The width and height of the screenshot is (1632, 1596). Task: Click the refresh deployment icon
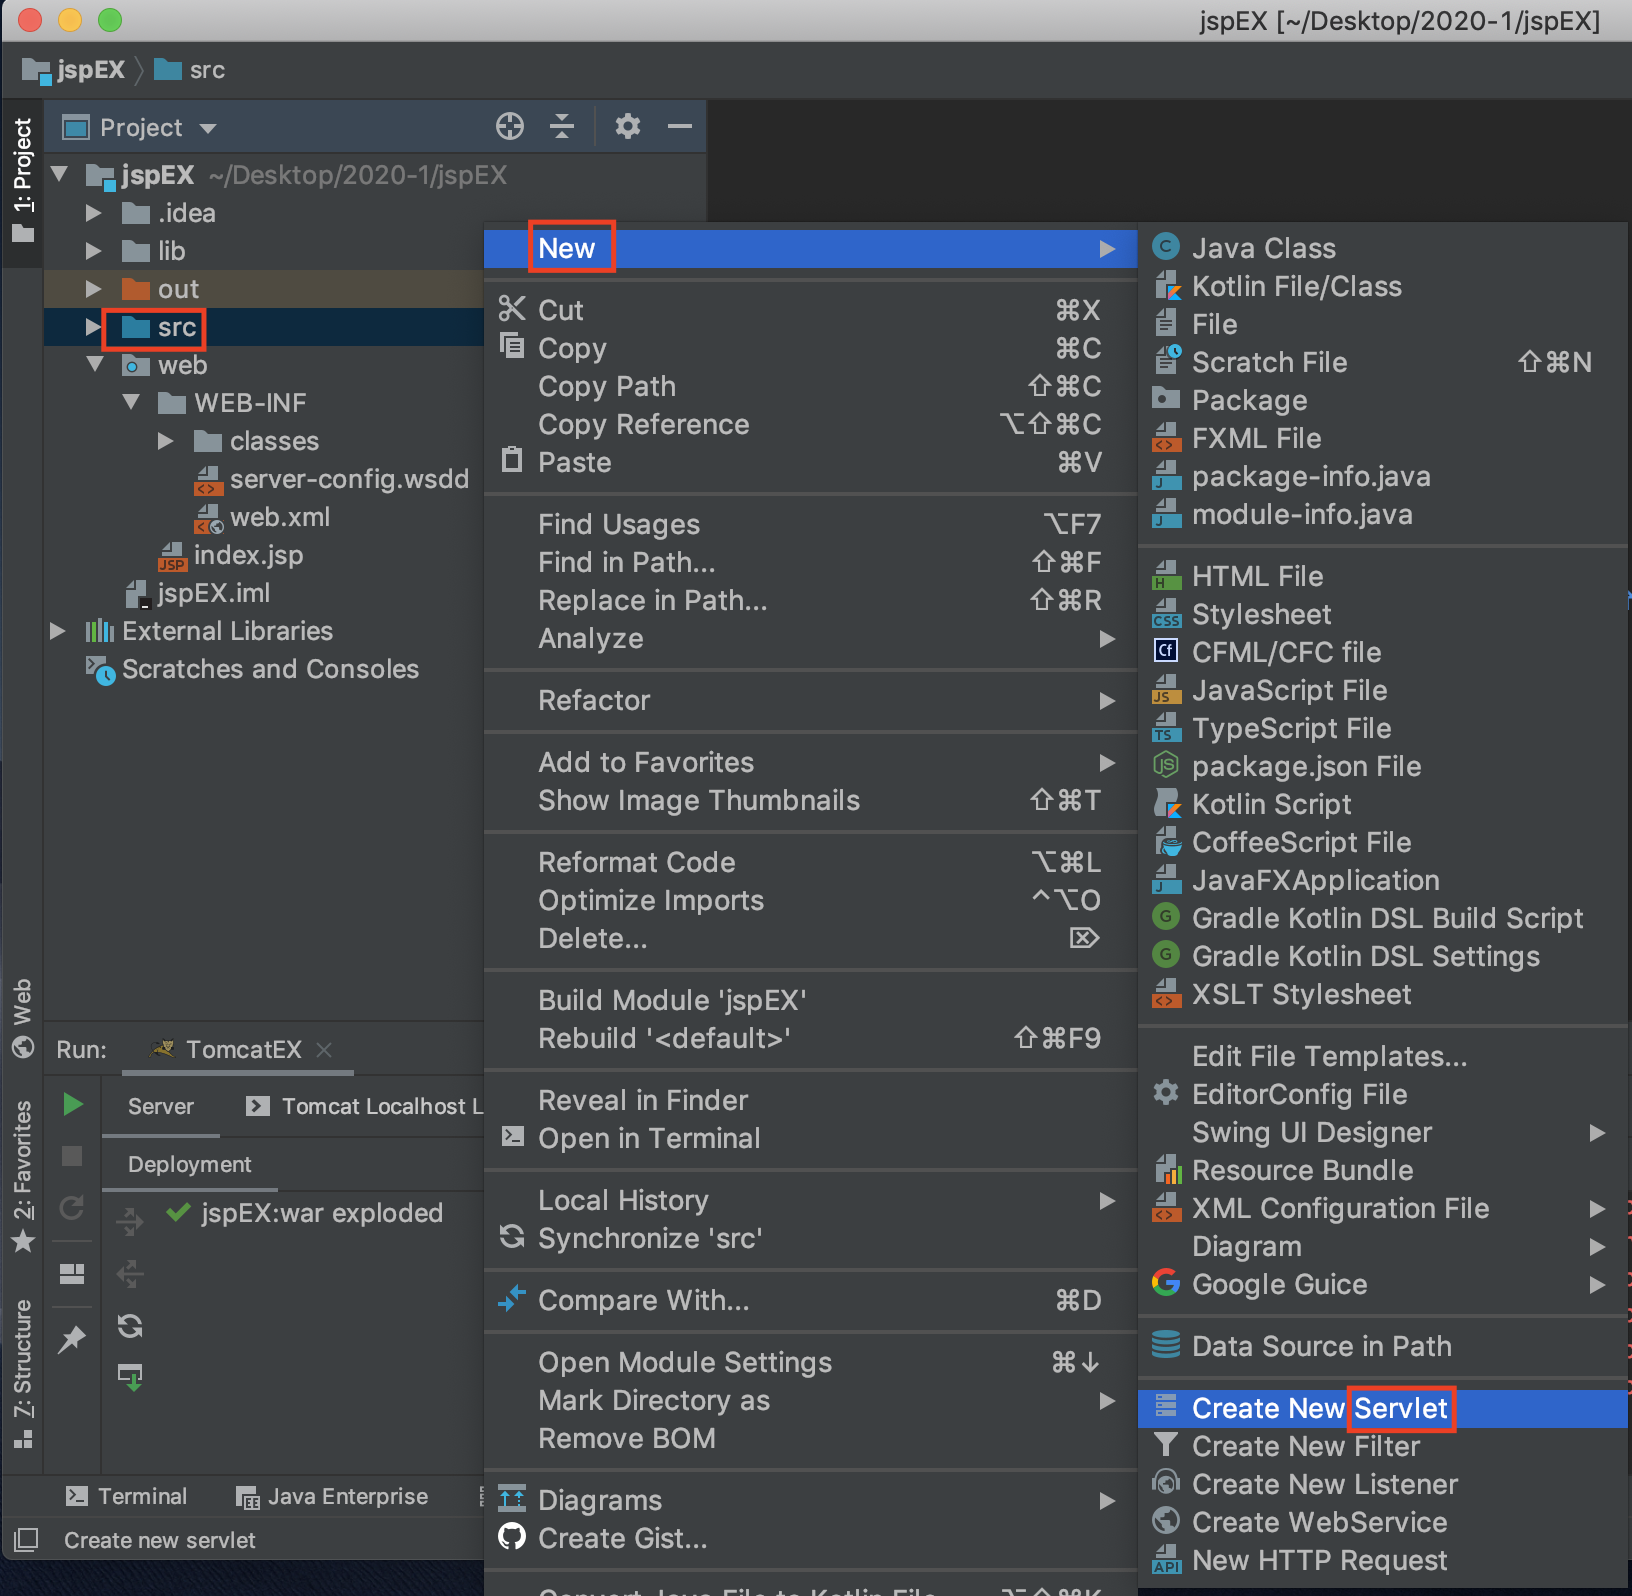pyautogui.click(x=130, y=1327)
